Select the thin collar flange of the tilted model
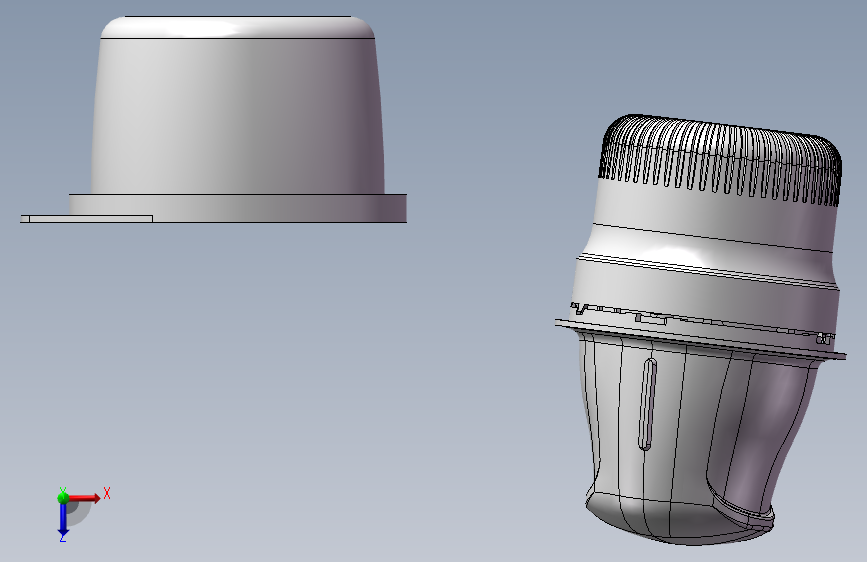 click(700, 339)
